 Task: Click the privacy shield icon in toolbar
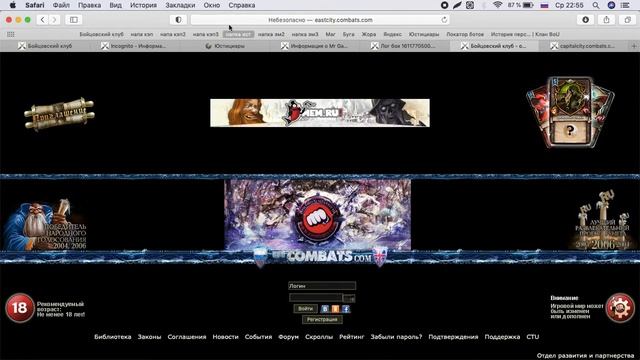point(178,20)
